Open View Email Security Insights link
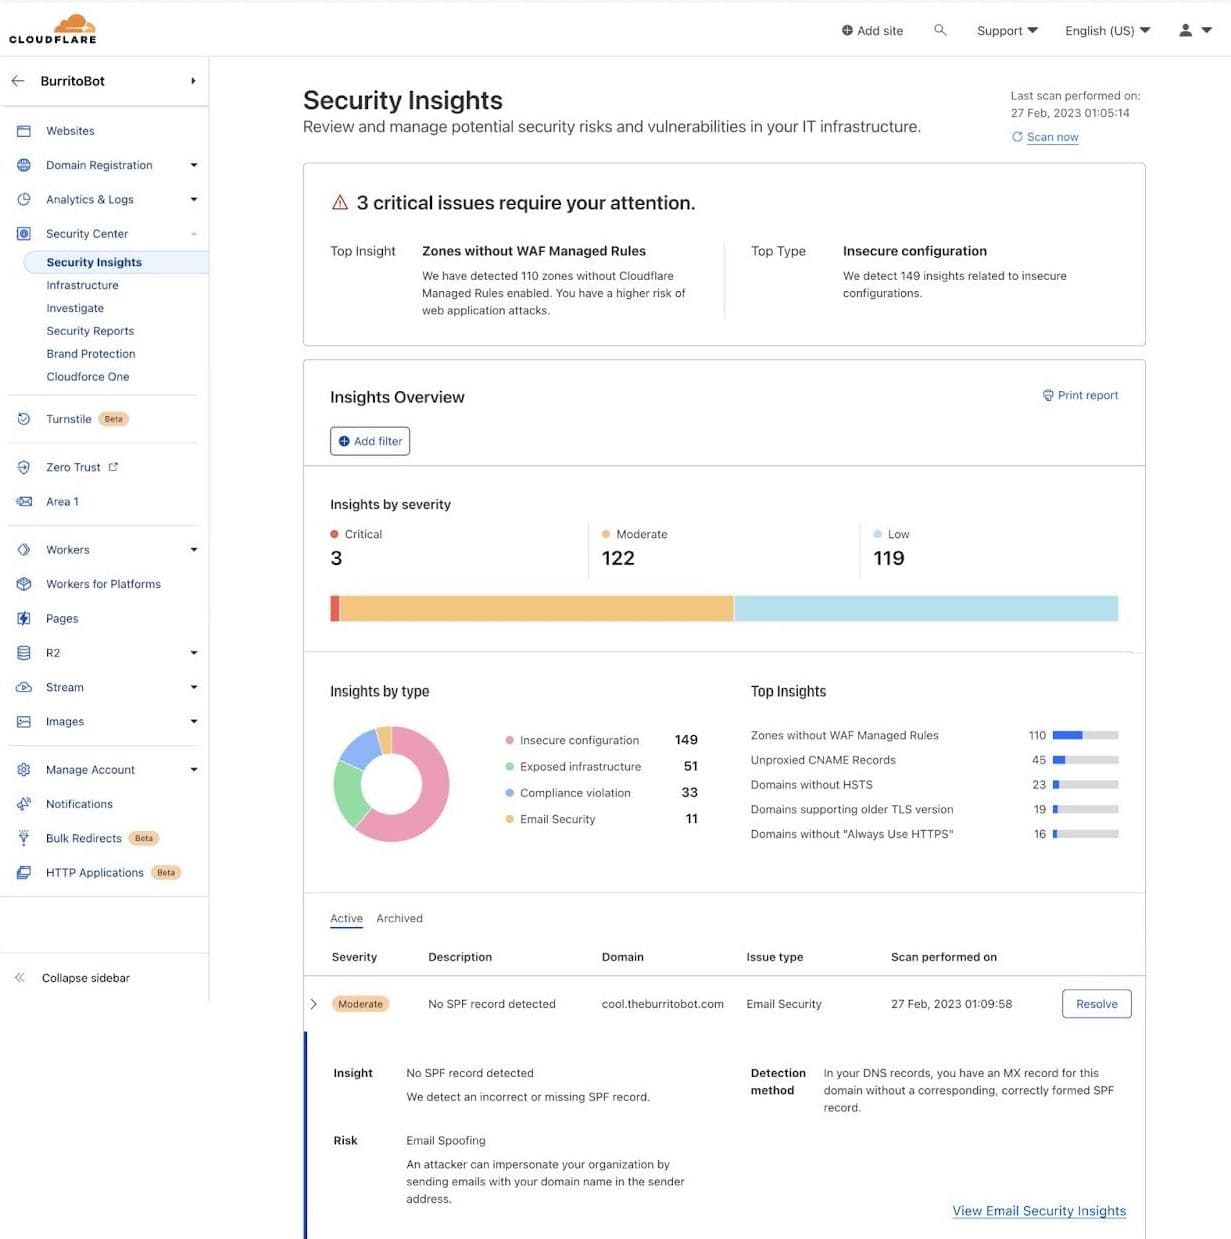The width and height of the screenshot is (1231, 1239). click(1039, 1211)
